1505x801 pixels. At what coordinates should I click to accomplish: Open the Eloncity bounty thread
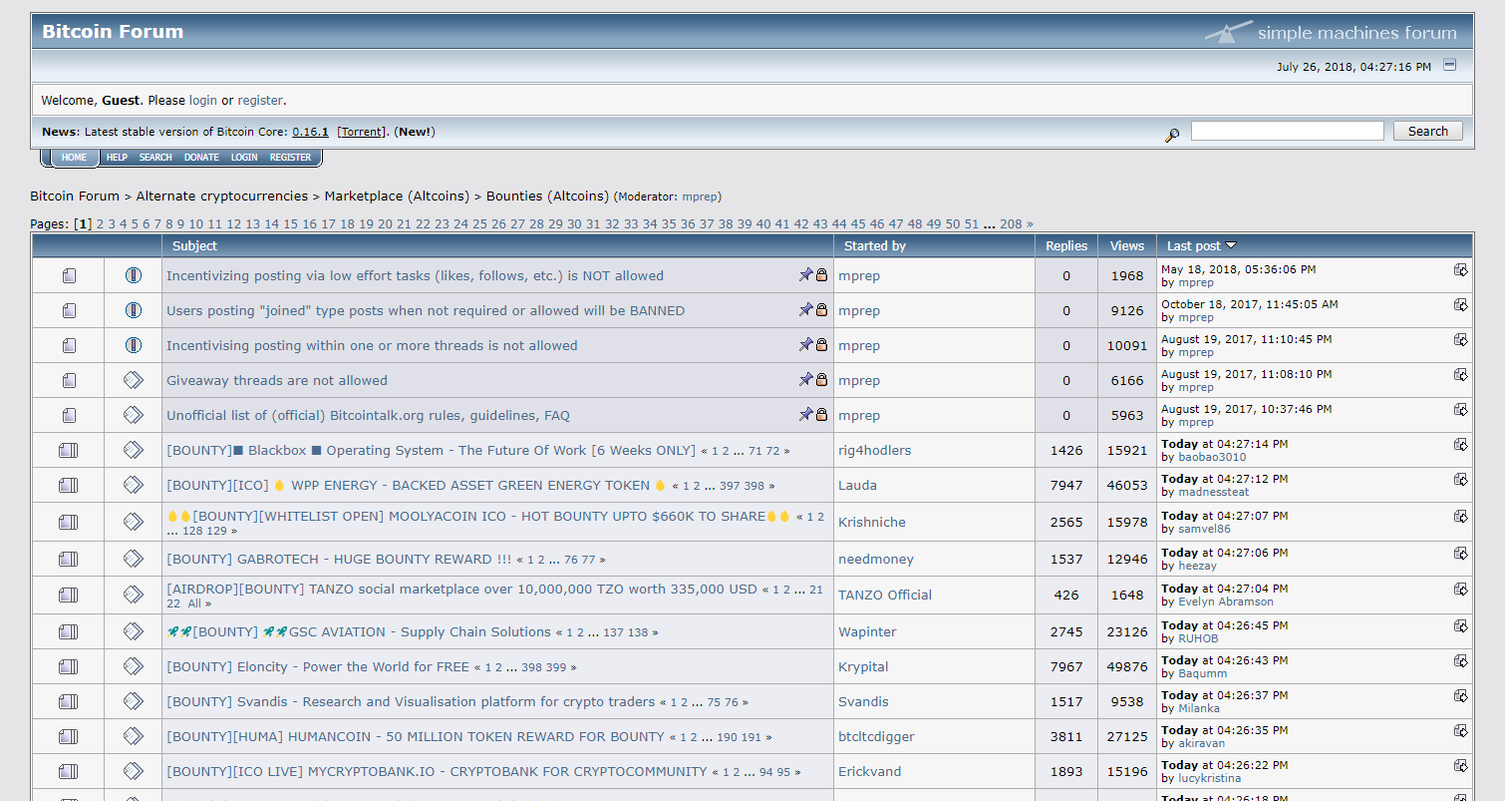318,667
